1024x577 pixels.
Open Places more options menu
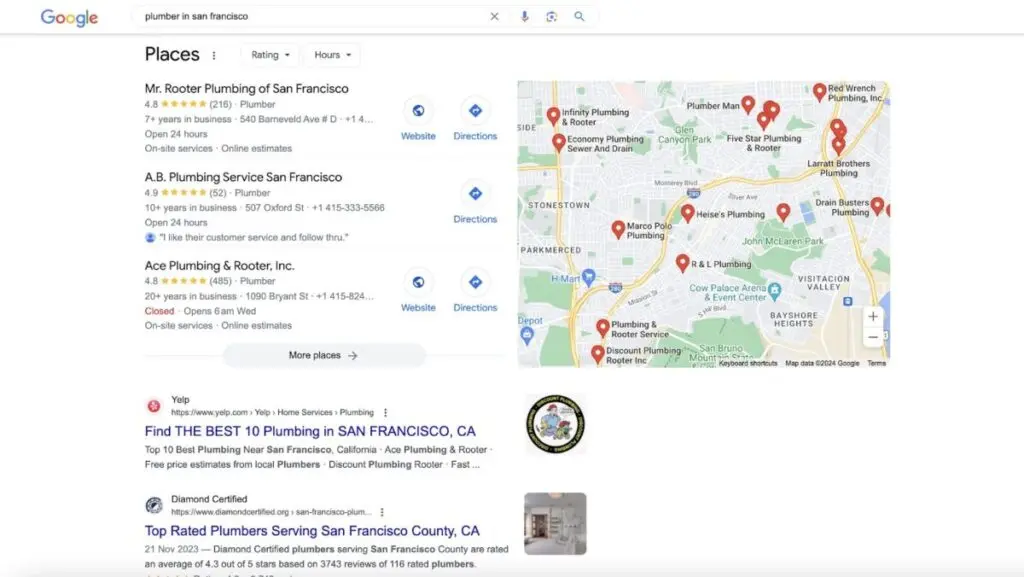pos(214,56)
